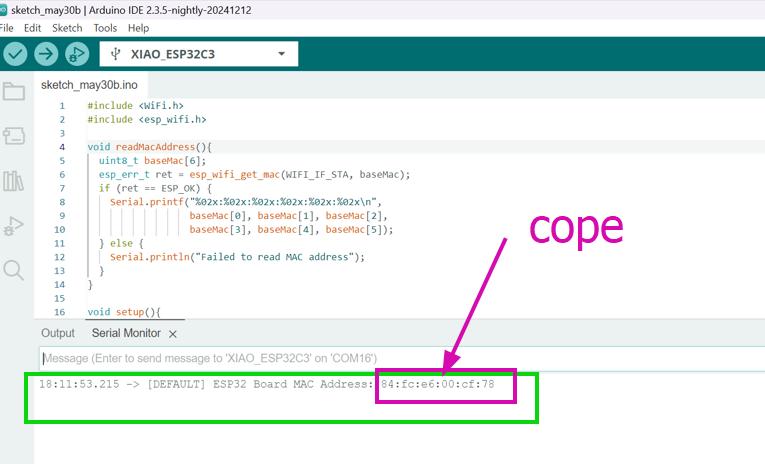
Task: Open the File menu
Action: tap(6, 28)
